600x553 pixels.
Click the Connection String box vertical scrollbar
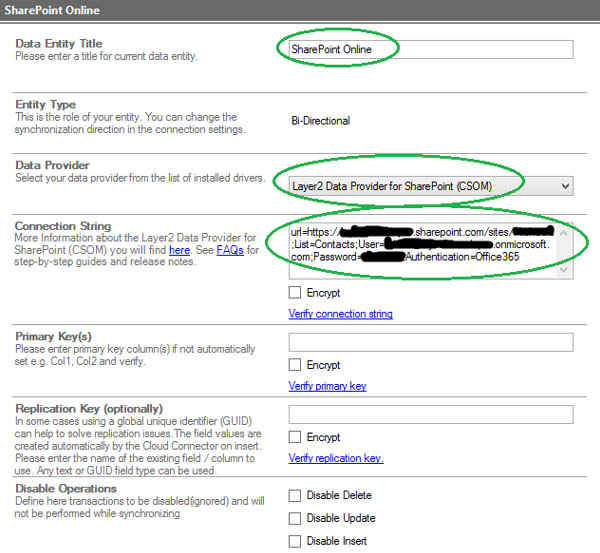coord(566,252)
